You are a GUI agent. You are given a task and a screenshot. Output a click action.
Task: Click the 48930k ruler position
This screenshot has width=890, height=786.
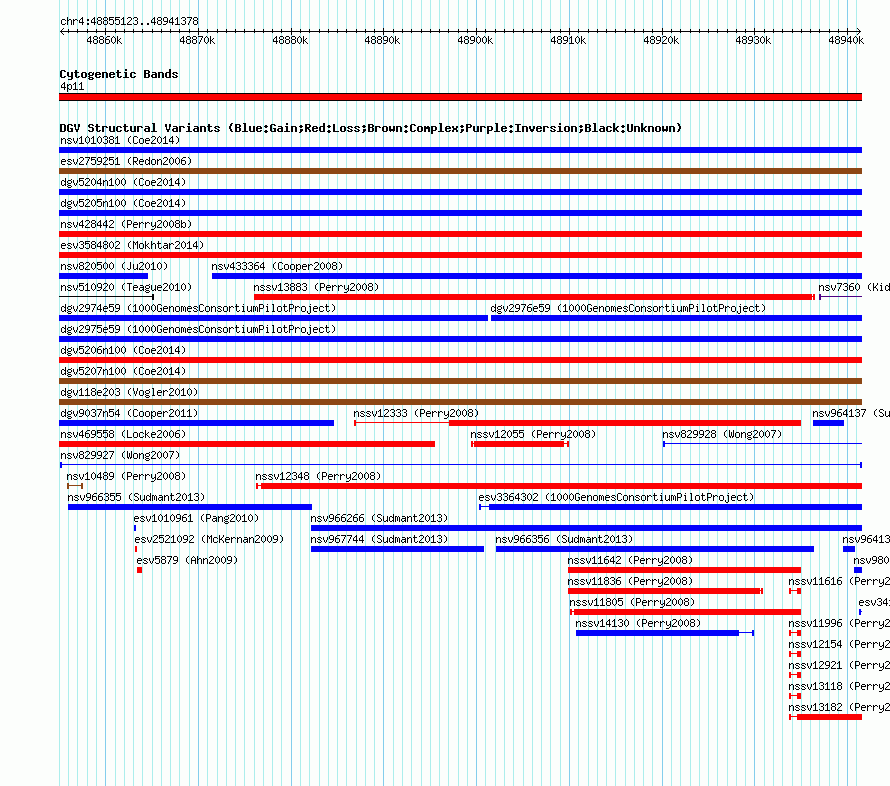(x=753, y=40)
